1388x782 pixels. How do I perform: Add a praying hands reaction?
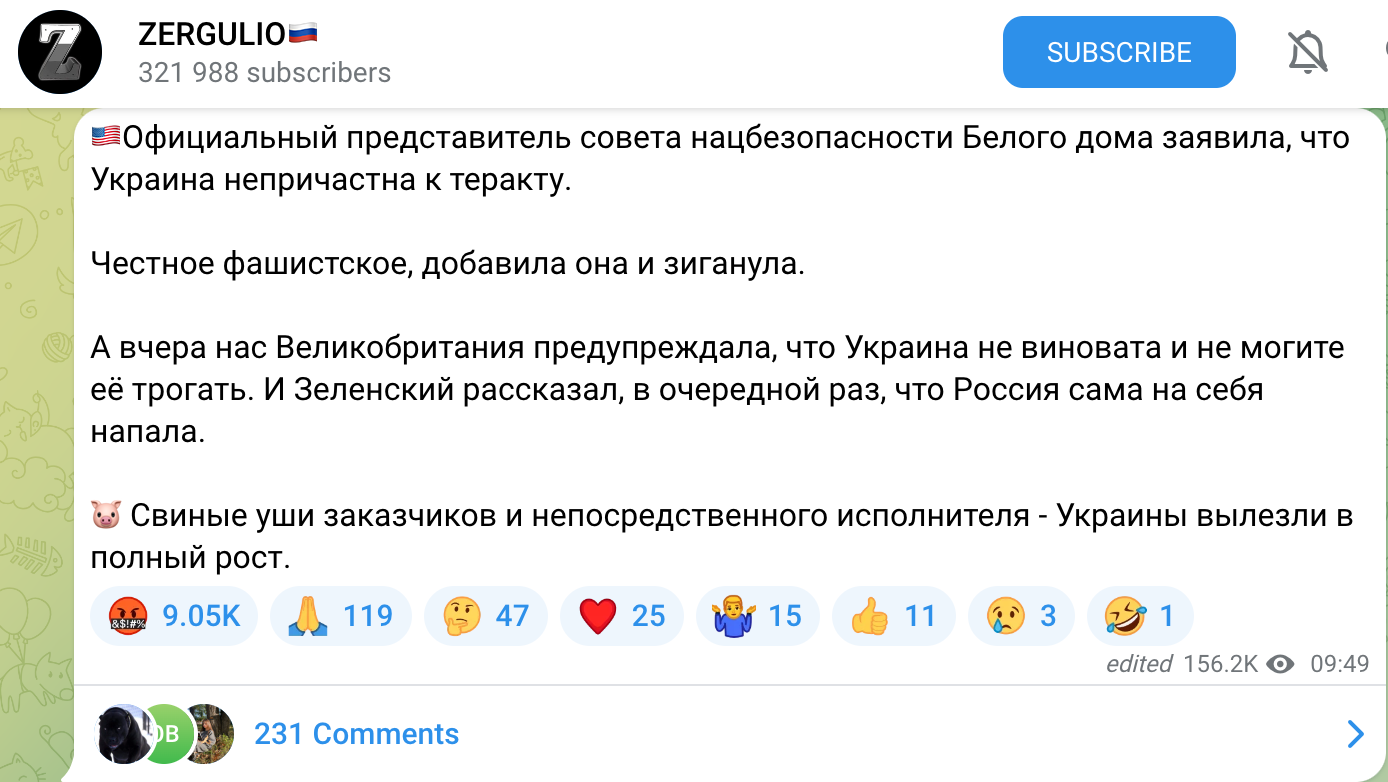pyautogui.click(x=340, y=615)
